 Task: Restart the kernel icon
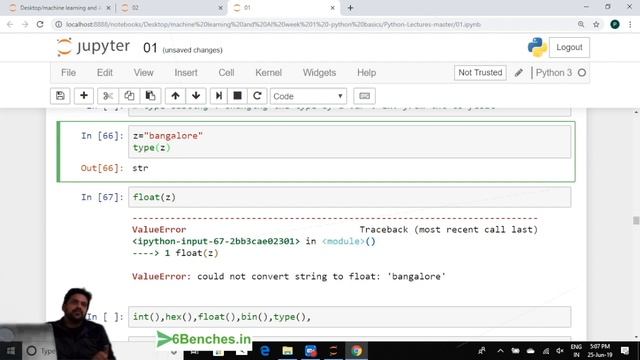[257, 96]
